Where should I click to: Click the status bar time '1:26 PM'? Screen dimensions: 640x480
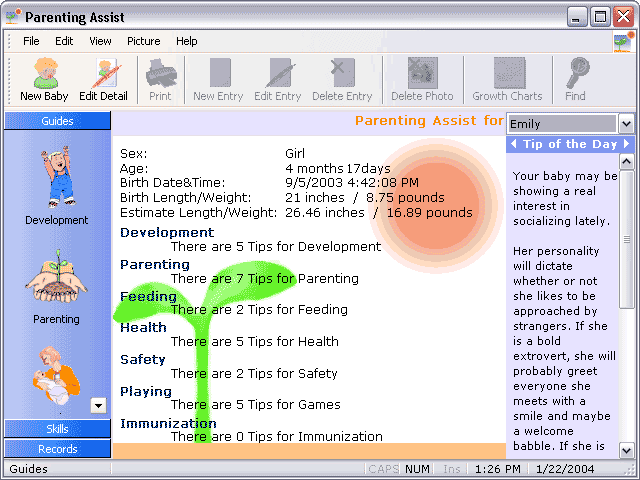(x=498, y=469)
